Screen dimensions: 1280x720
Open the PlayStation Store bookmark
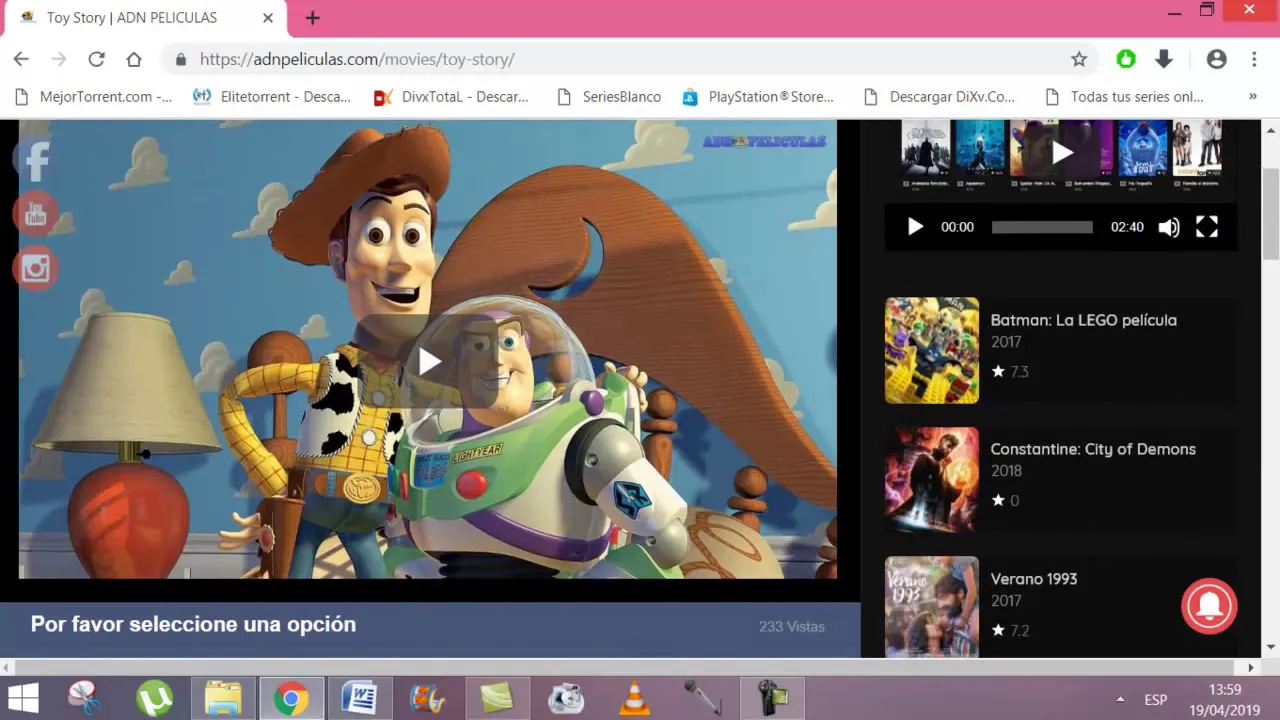pos(758,97)
